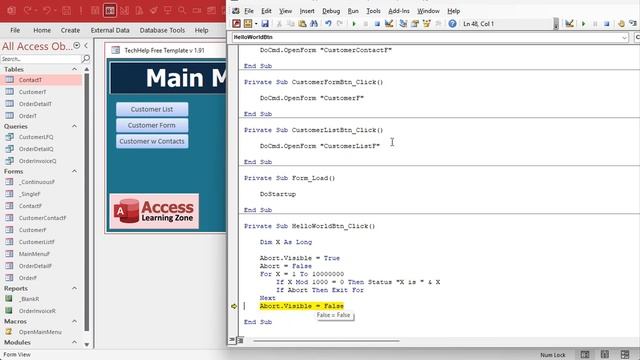The width and height of the screenshot is (640, 360).
Task: Toggle Design Mode icon in the Standard toolbar
Action: pyautogui.click(x=389, y=24)
